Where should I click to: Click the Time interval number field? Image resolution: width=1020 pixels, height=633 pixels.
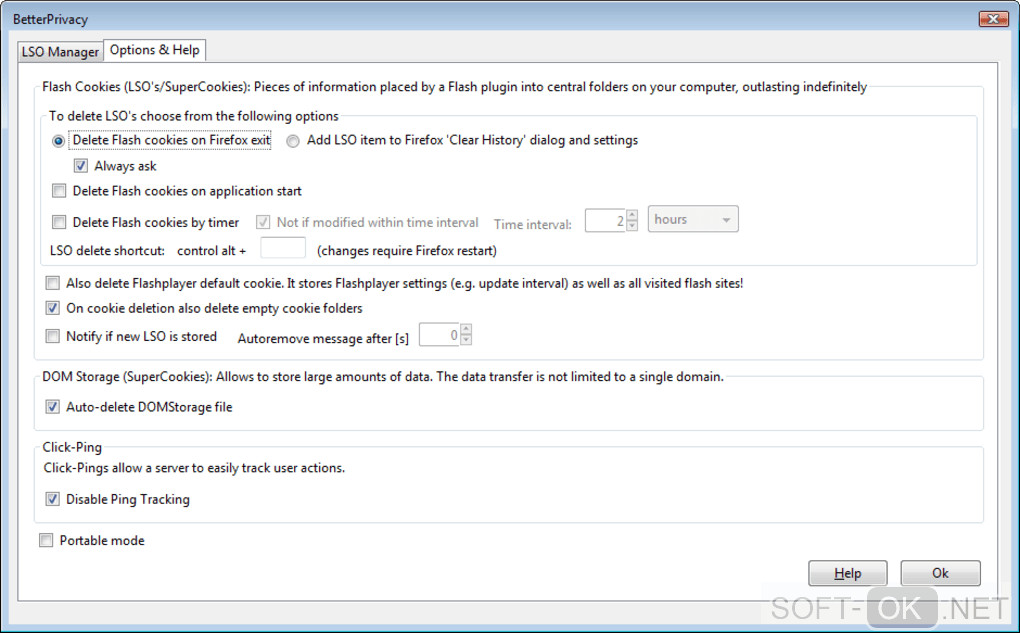coord(605,221)
